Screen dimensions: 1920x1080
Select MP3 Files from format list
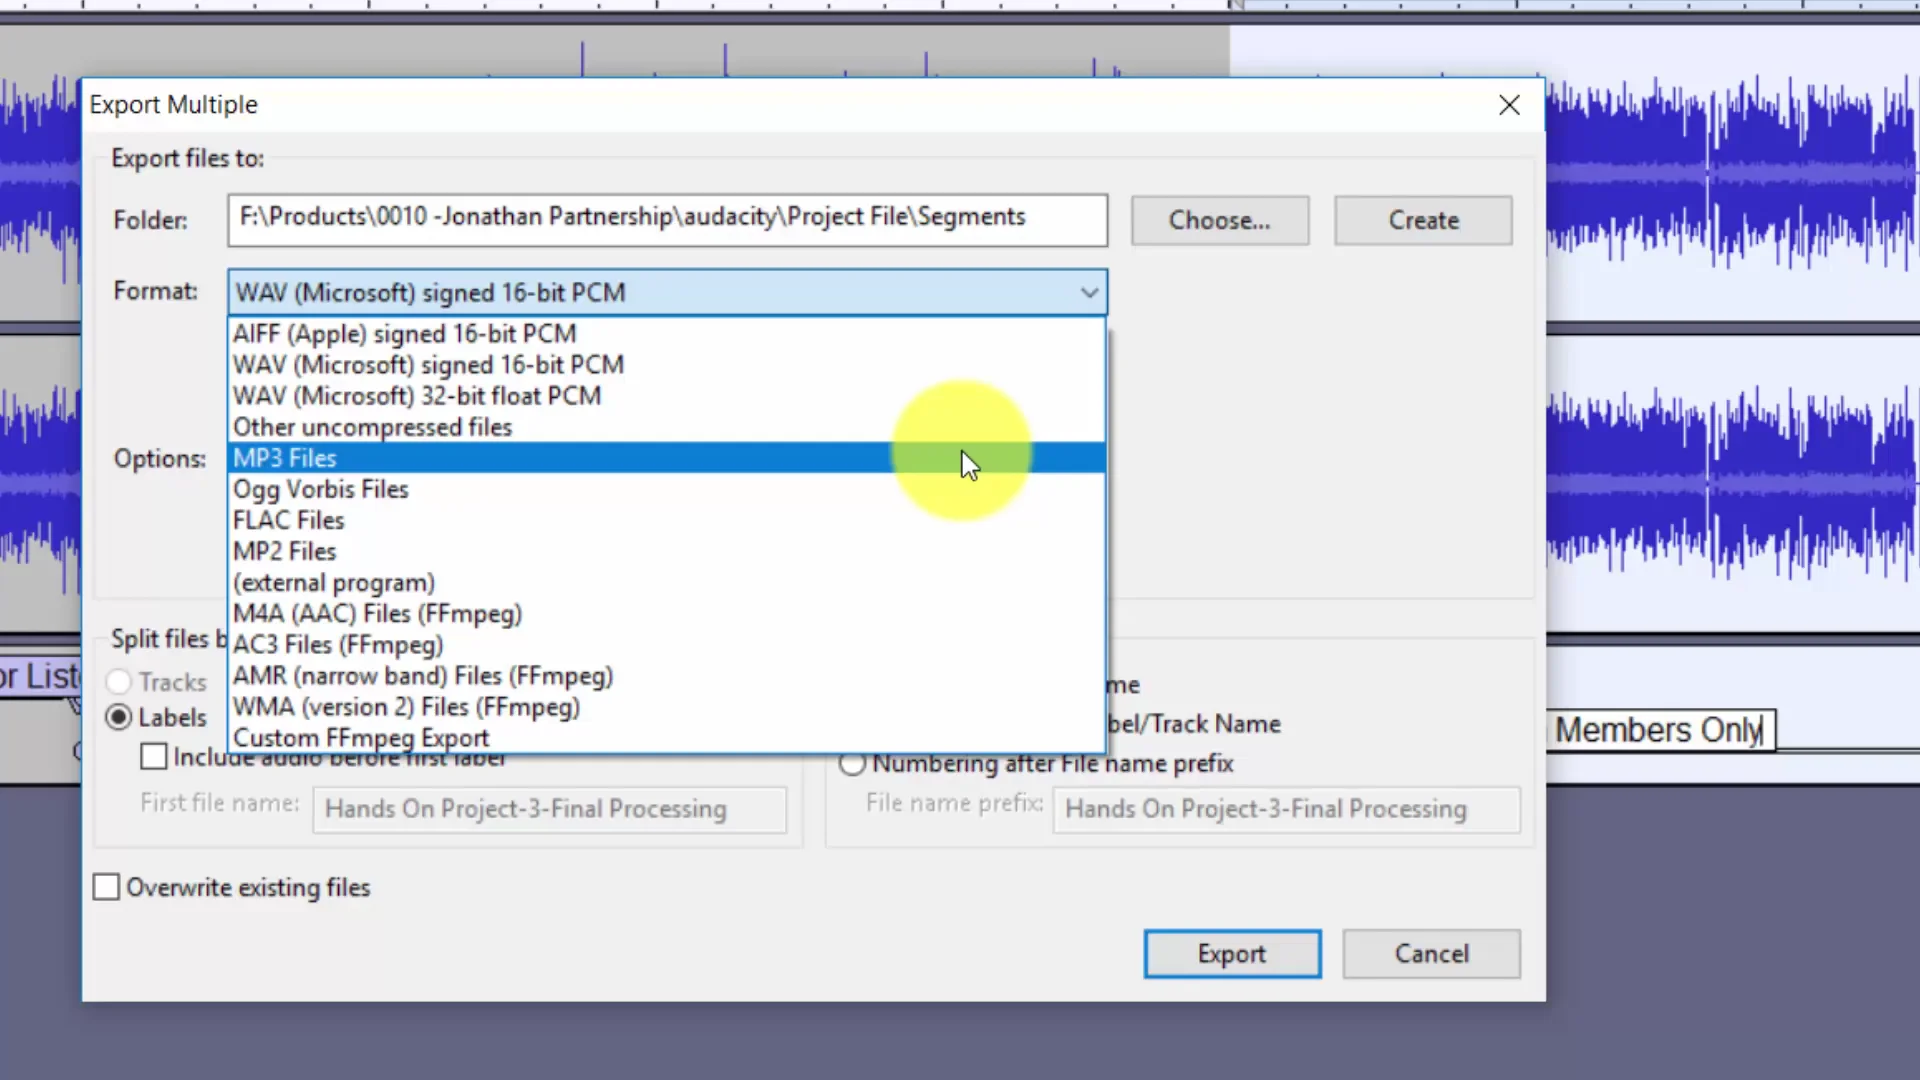click(667, 458)
